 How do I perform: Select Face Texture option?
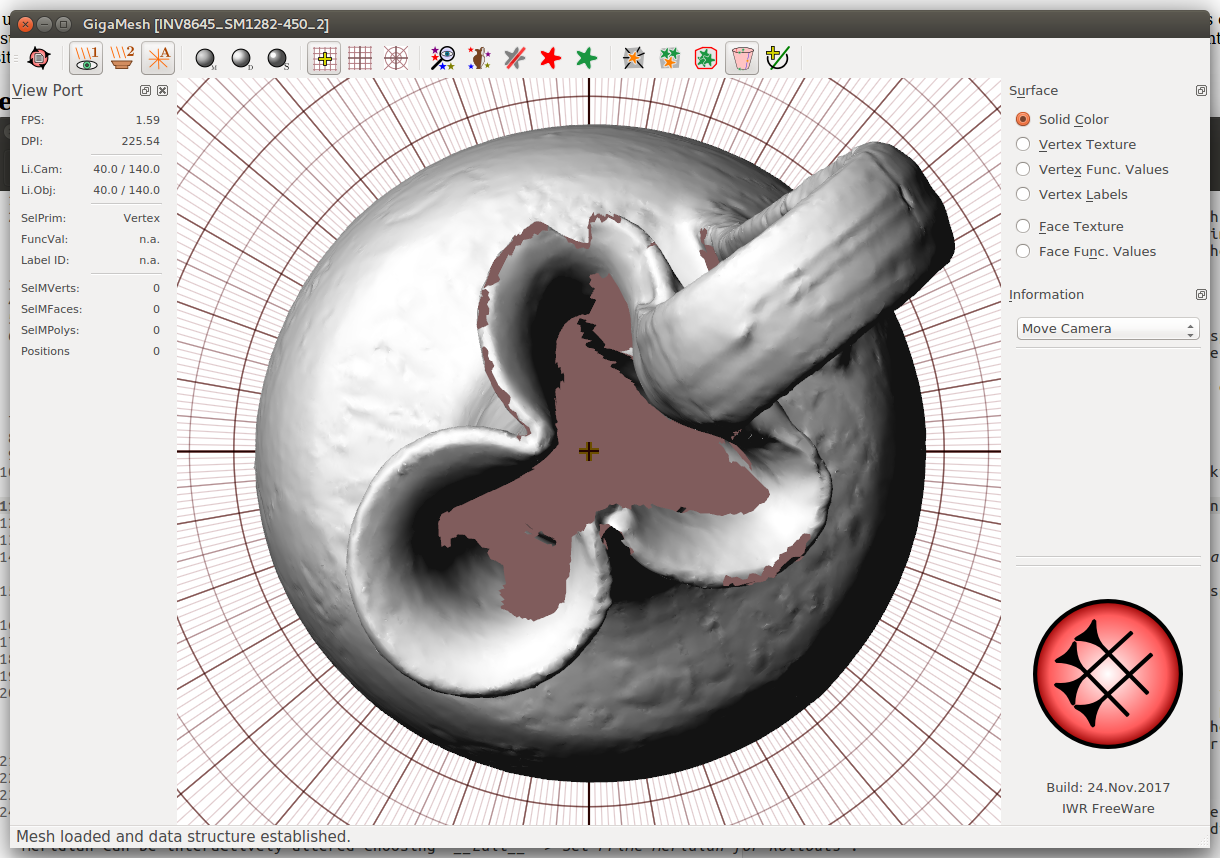click(x=1069, y=226)
